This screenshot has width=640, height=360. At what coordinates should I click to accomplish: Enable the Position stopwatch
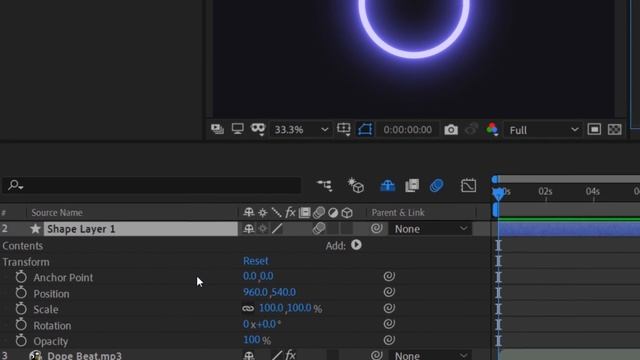point(21,293)
